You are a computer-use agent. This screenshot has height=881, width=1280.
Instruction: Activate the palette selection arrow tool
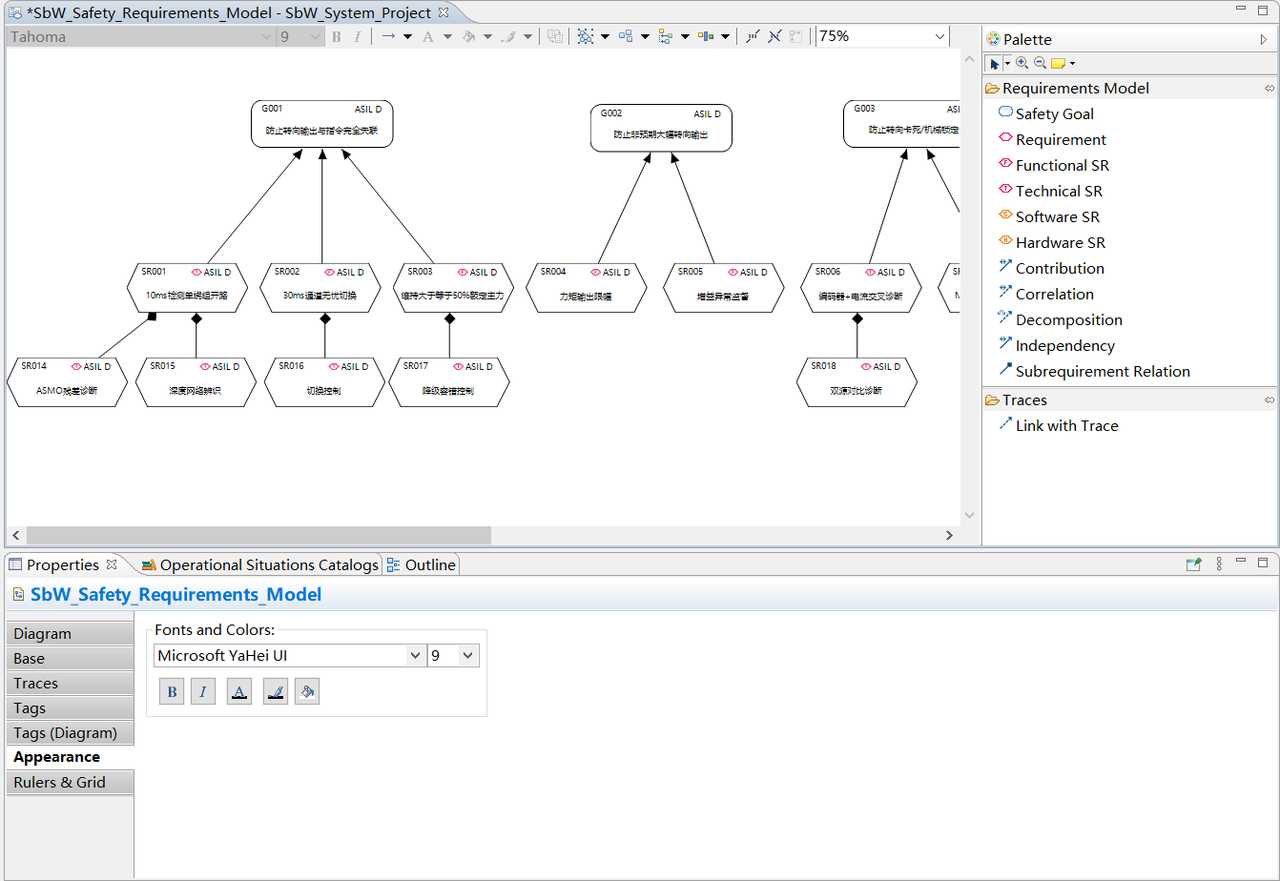pyautogui.click(x=994, y=63)
